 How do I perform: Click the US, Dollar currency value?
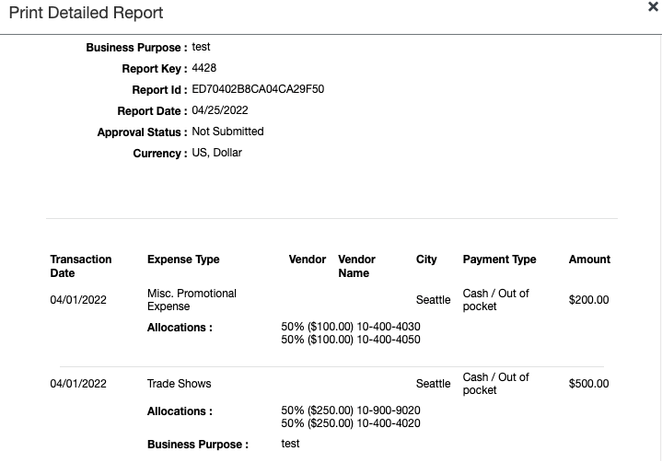(x=217, y=152)
